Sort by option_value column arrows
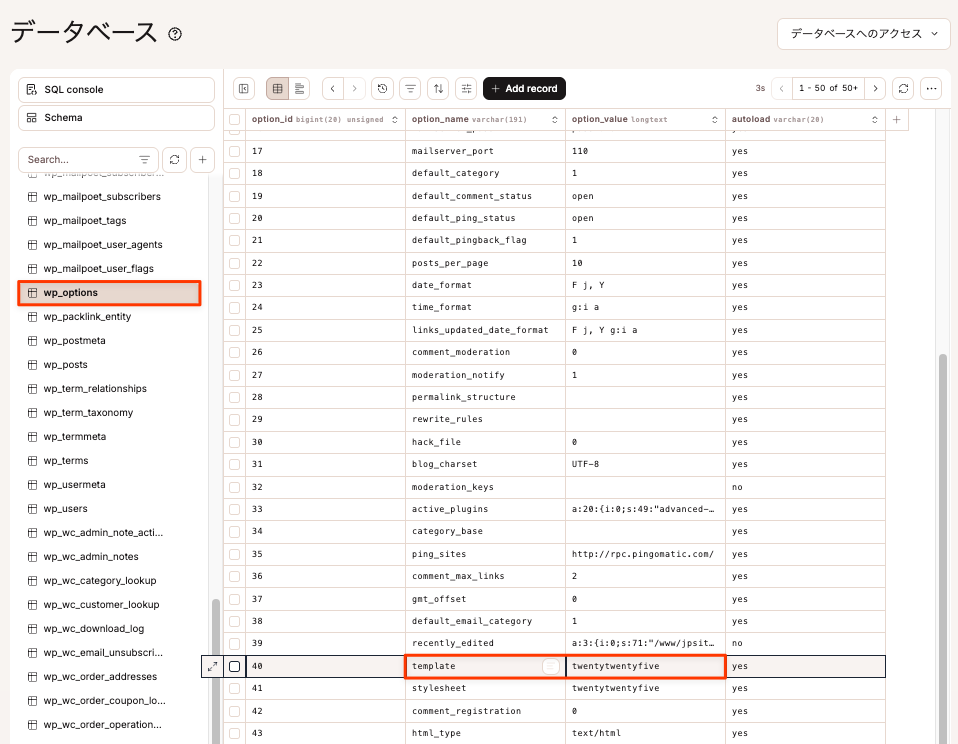Viewport: 958px width, 744px height. pyautogui.click(x=715, y=120)
